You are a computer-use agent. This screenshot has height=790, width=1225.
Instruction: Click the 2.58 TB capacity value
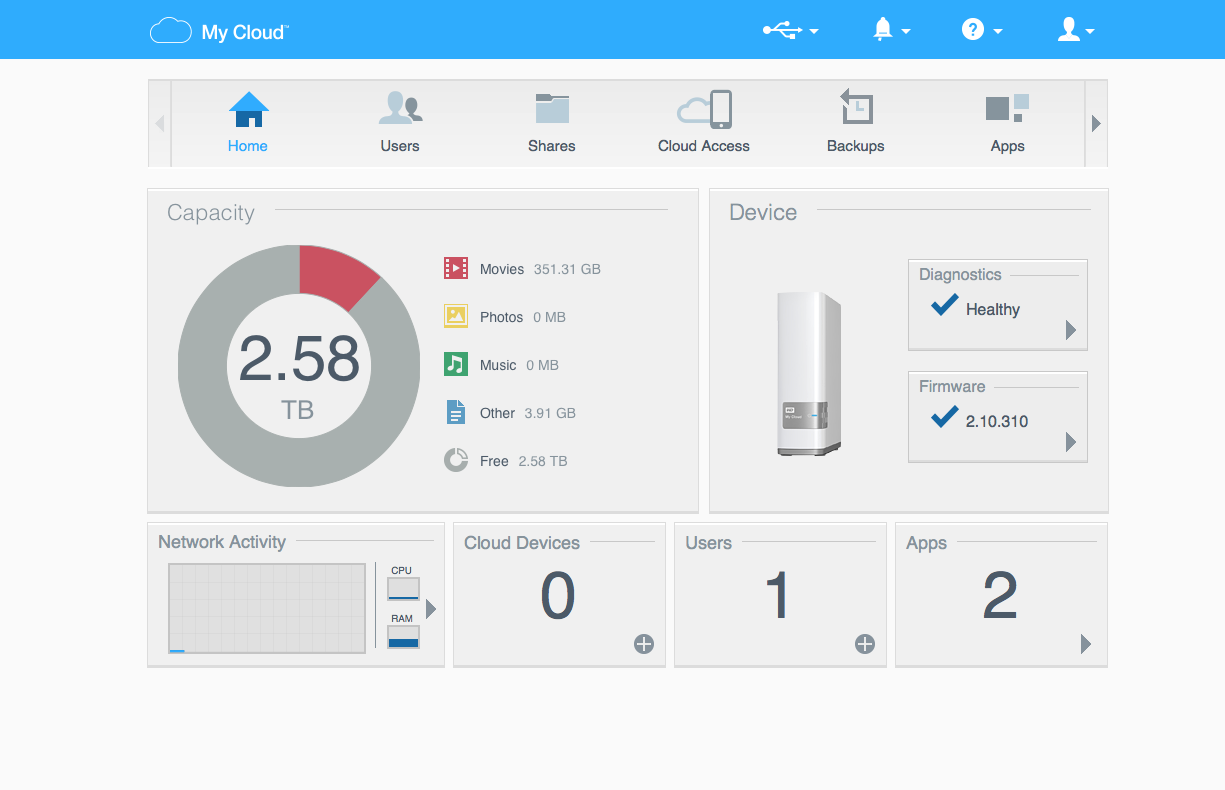pyautogui.click(x=299, y=376)
